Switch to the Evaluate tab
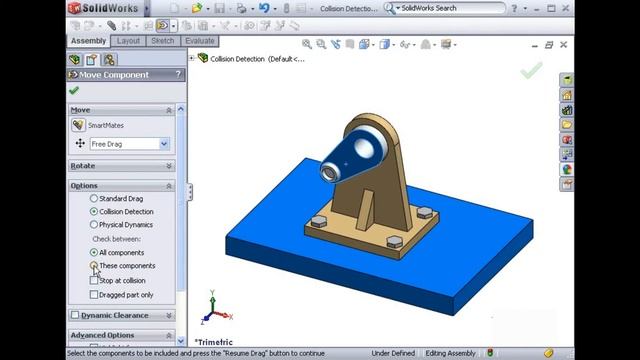 [200, 41]
